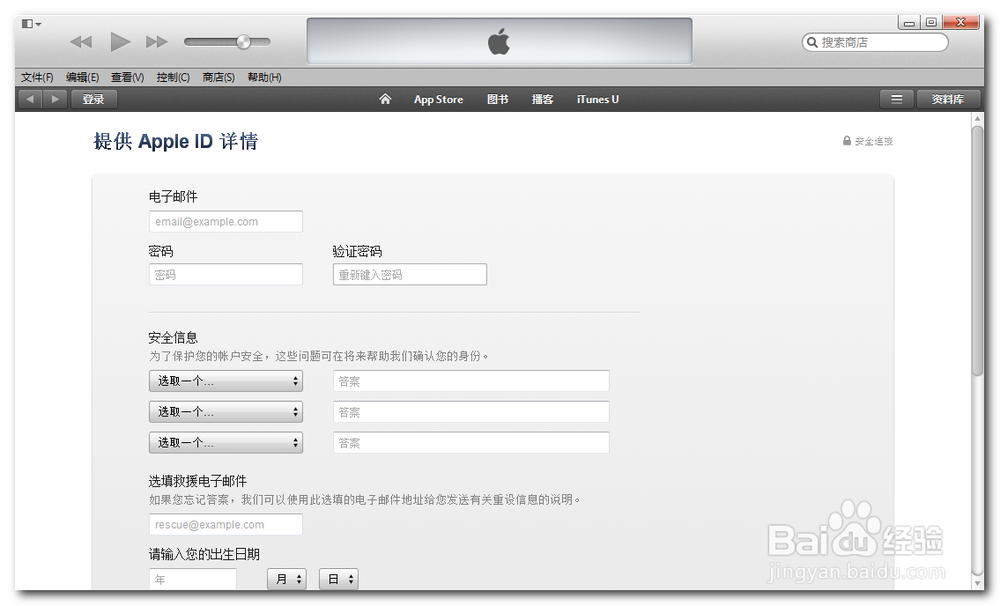Maximize the iTunes window
Image resolution: width=1000 pixels, height=606 pixels.
click(931, 23)
